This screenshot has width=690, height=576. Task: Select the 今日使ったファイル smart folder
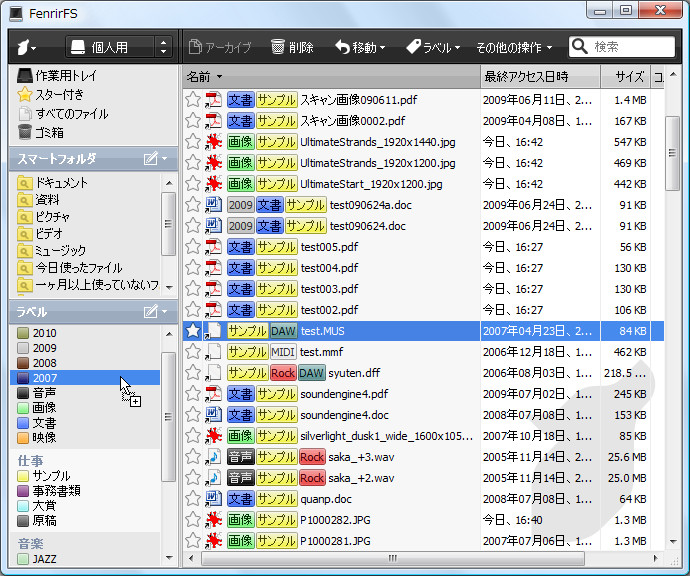(70, 268)
